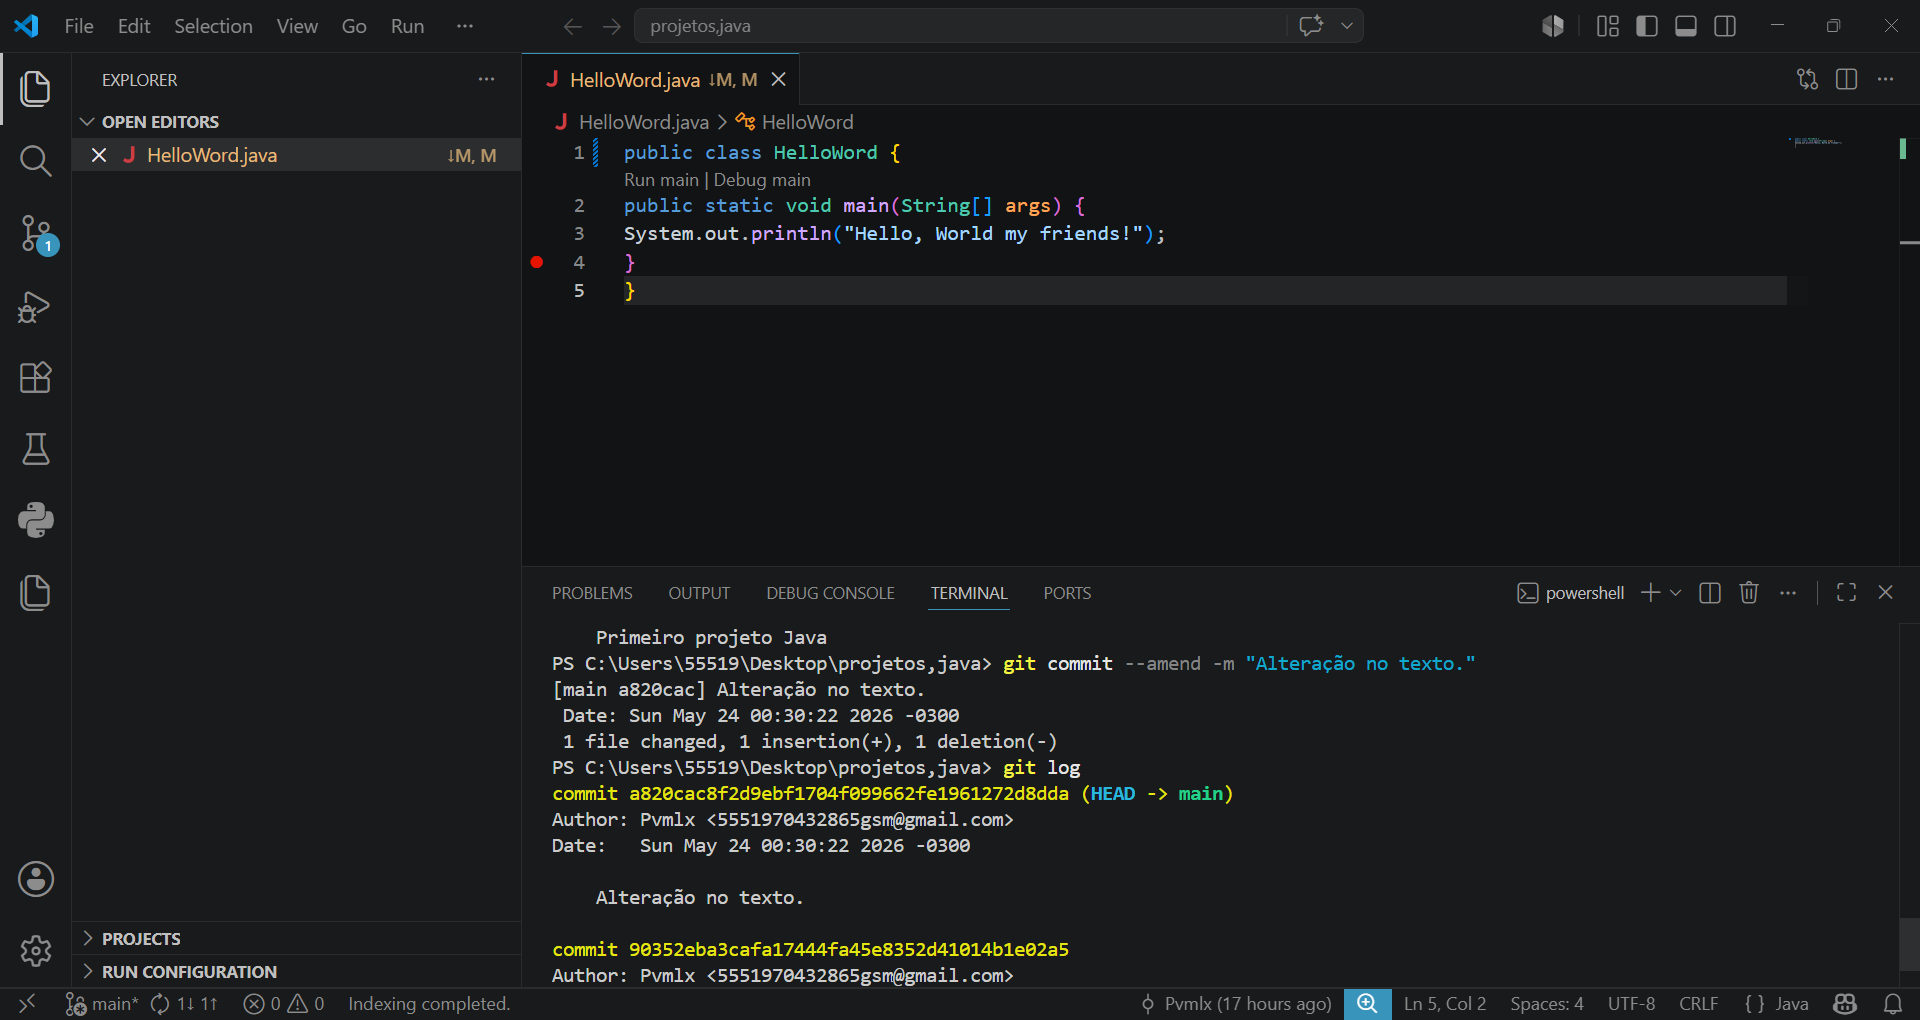Open the notifications bell
The height and width of the screenshot is (1020, 1920).
tap(1893, 1004)
